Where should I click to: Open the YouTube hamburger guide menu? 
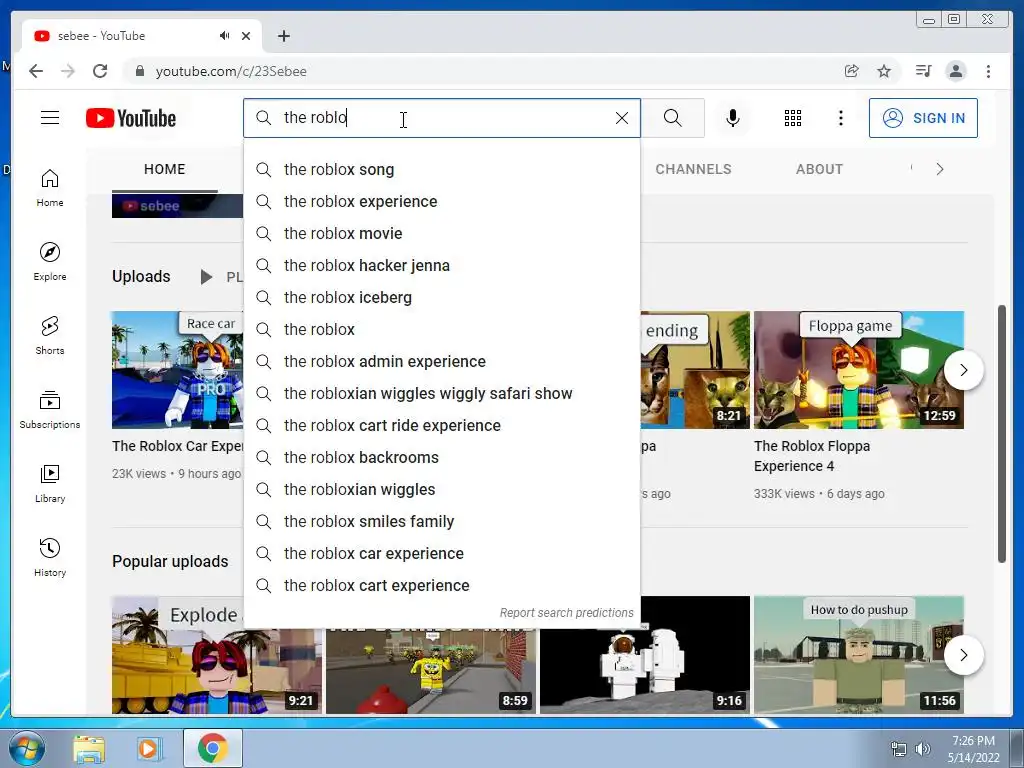pyautogui.click(x=50, y=118)
